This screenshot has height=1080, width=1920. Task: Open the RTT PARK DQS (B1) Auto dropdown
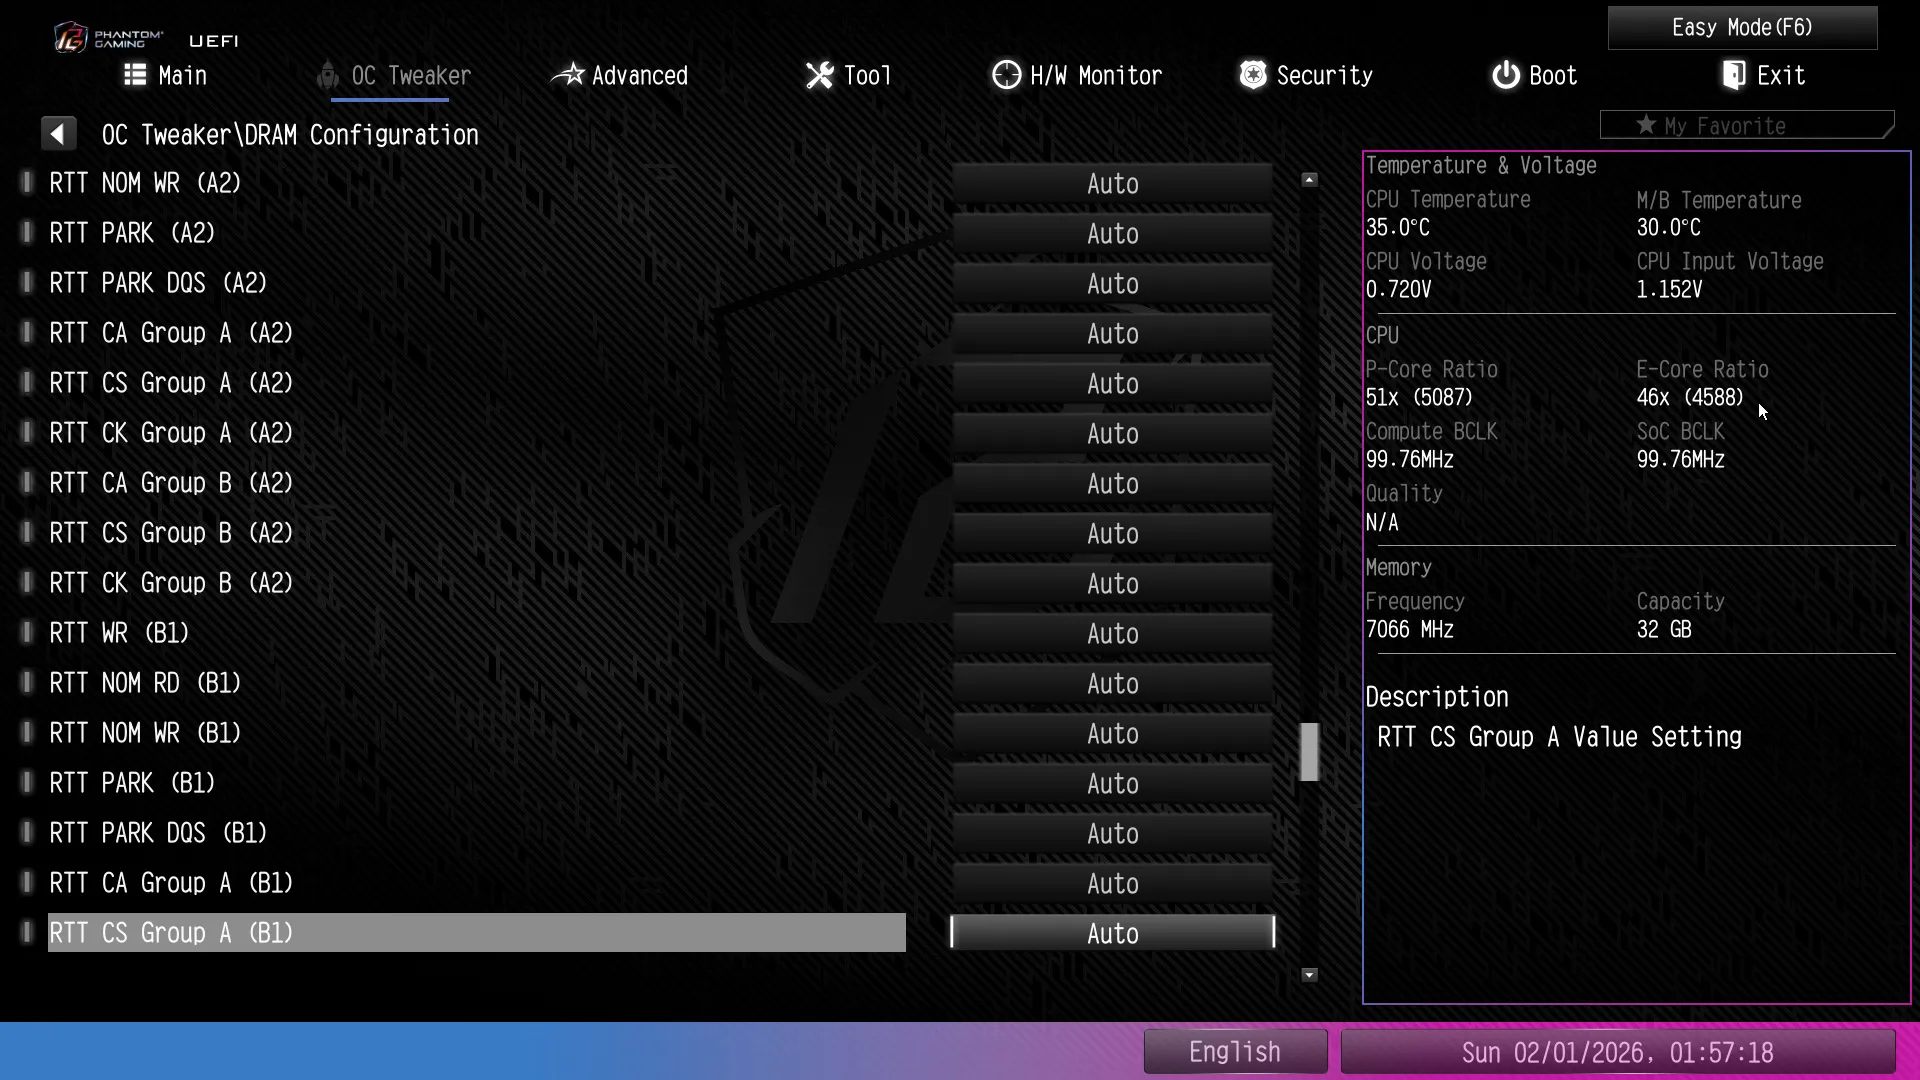[1112, 834]
